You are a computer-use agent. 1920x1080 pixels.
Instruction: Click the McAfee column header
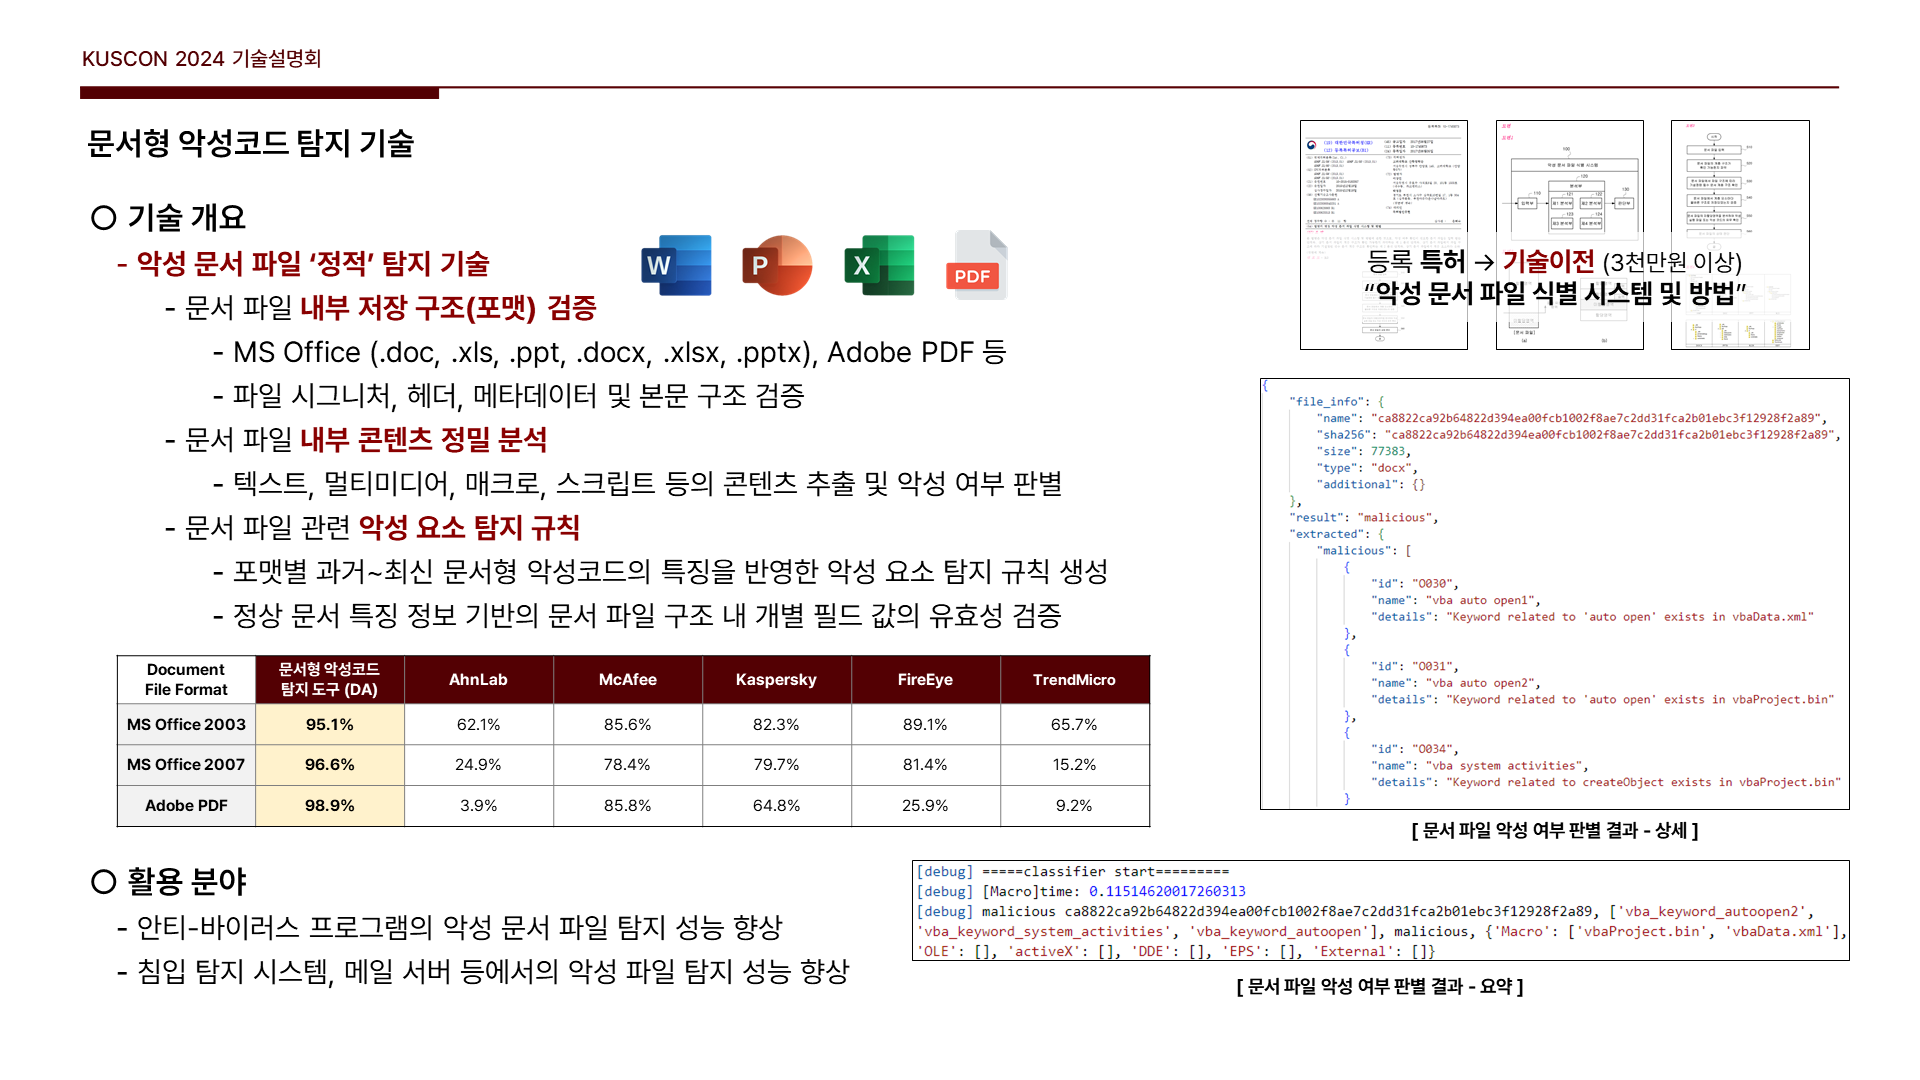[x=627, y=680]
